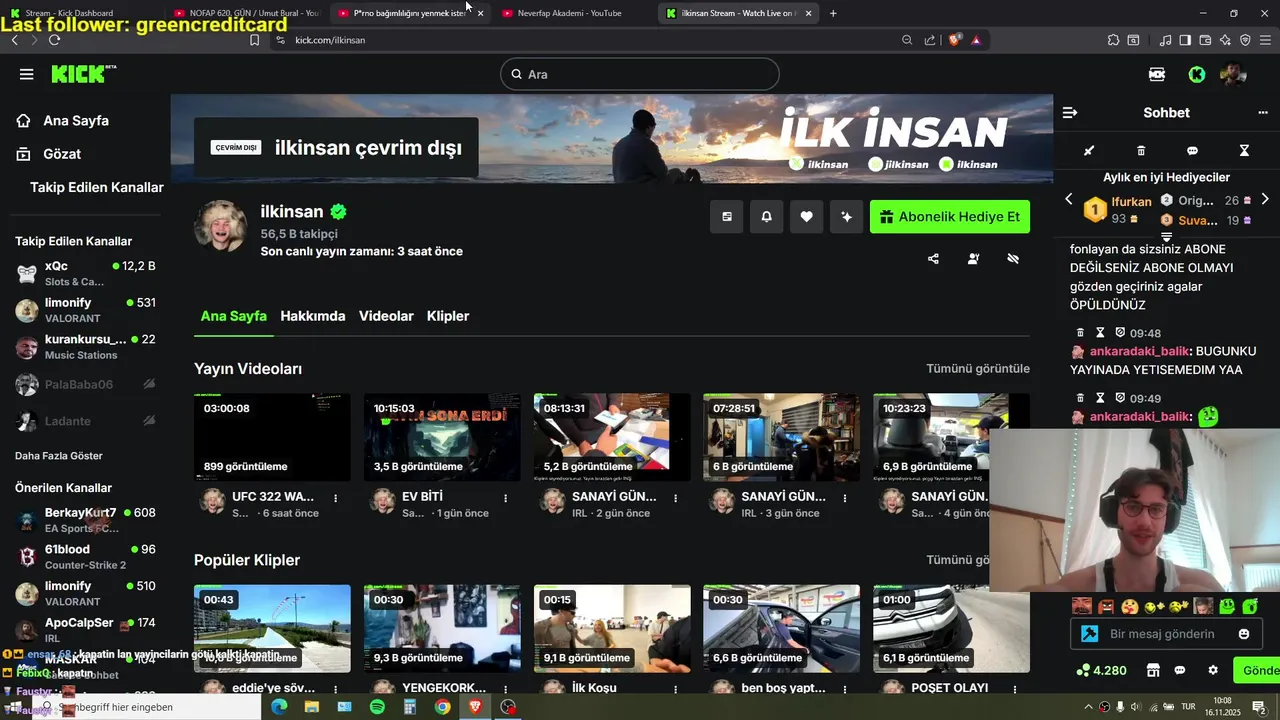Switch to Hakkımda tab
The image size is (1280, 720).
(x=313, y=316)
